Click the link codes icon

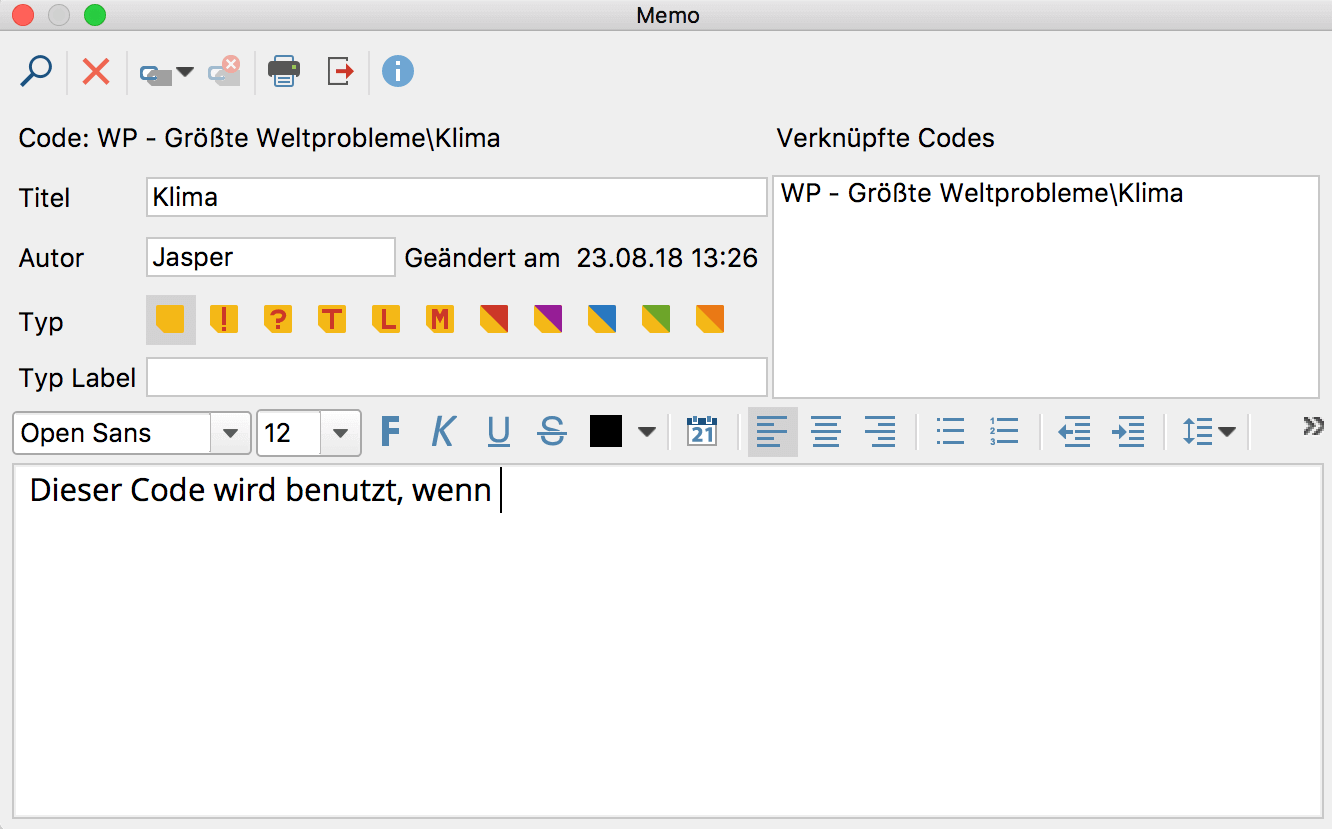(156, 74)
